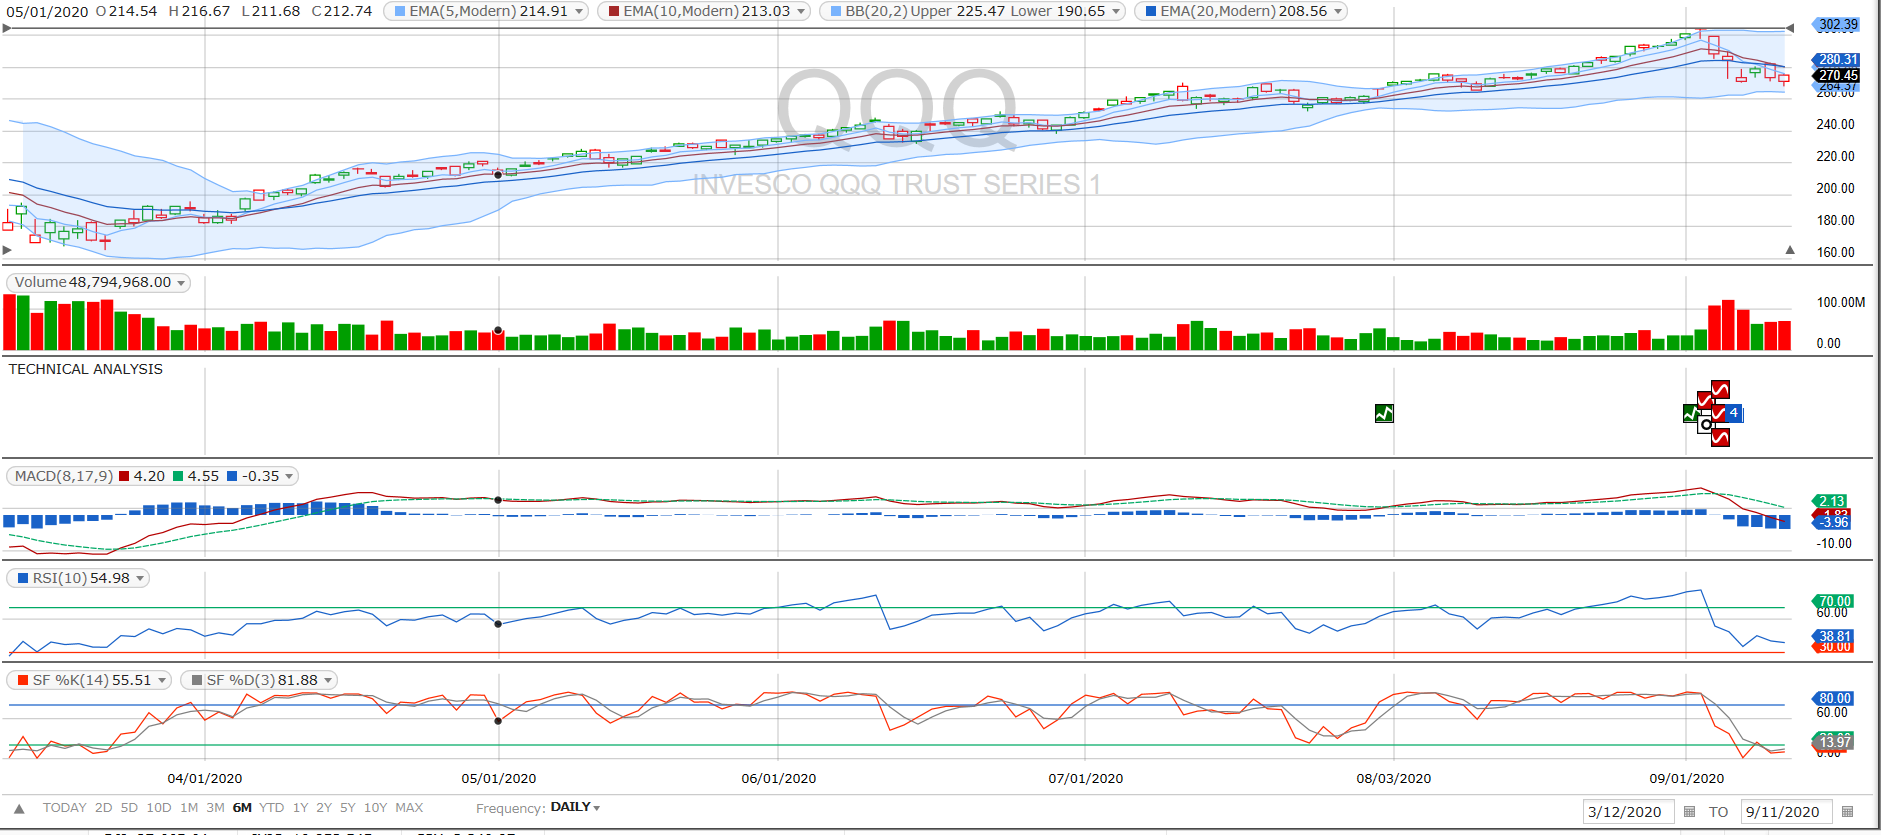Click the EMA(20,Modern) blue color swatch
This screenshot has width=1881, height=835.
click(x=1151, y=12)
